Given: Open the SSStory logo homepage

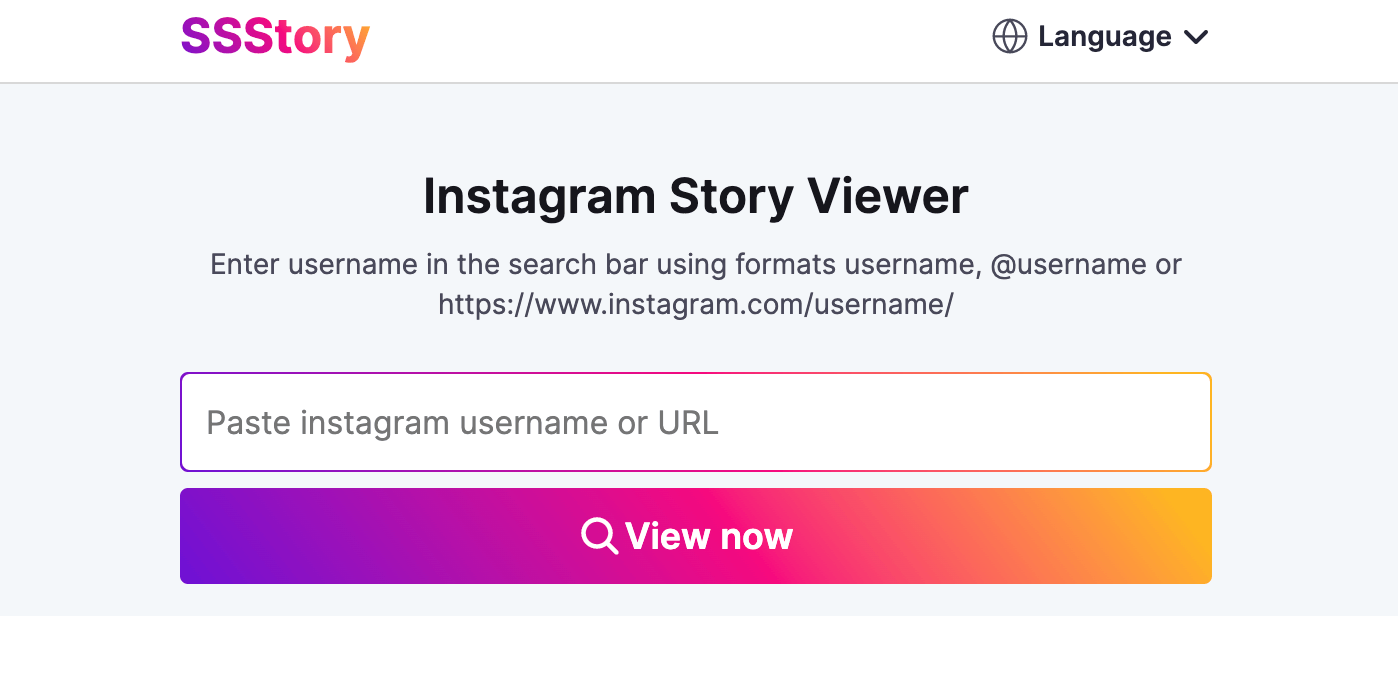Looking at the screenshot, I should [x=275, y=38].
